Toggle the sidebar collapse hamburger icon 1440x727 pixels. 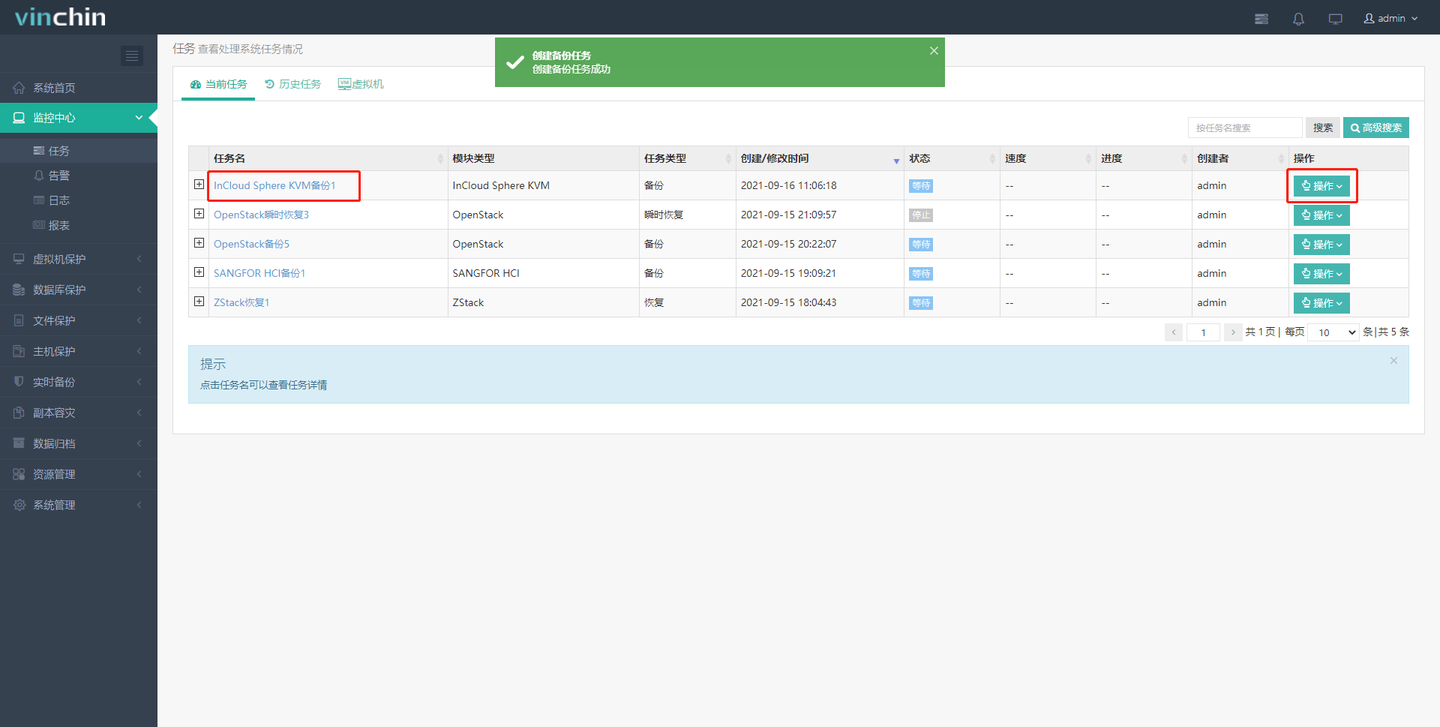132,56
